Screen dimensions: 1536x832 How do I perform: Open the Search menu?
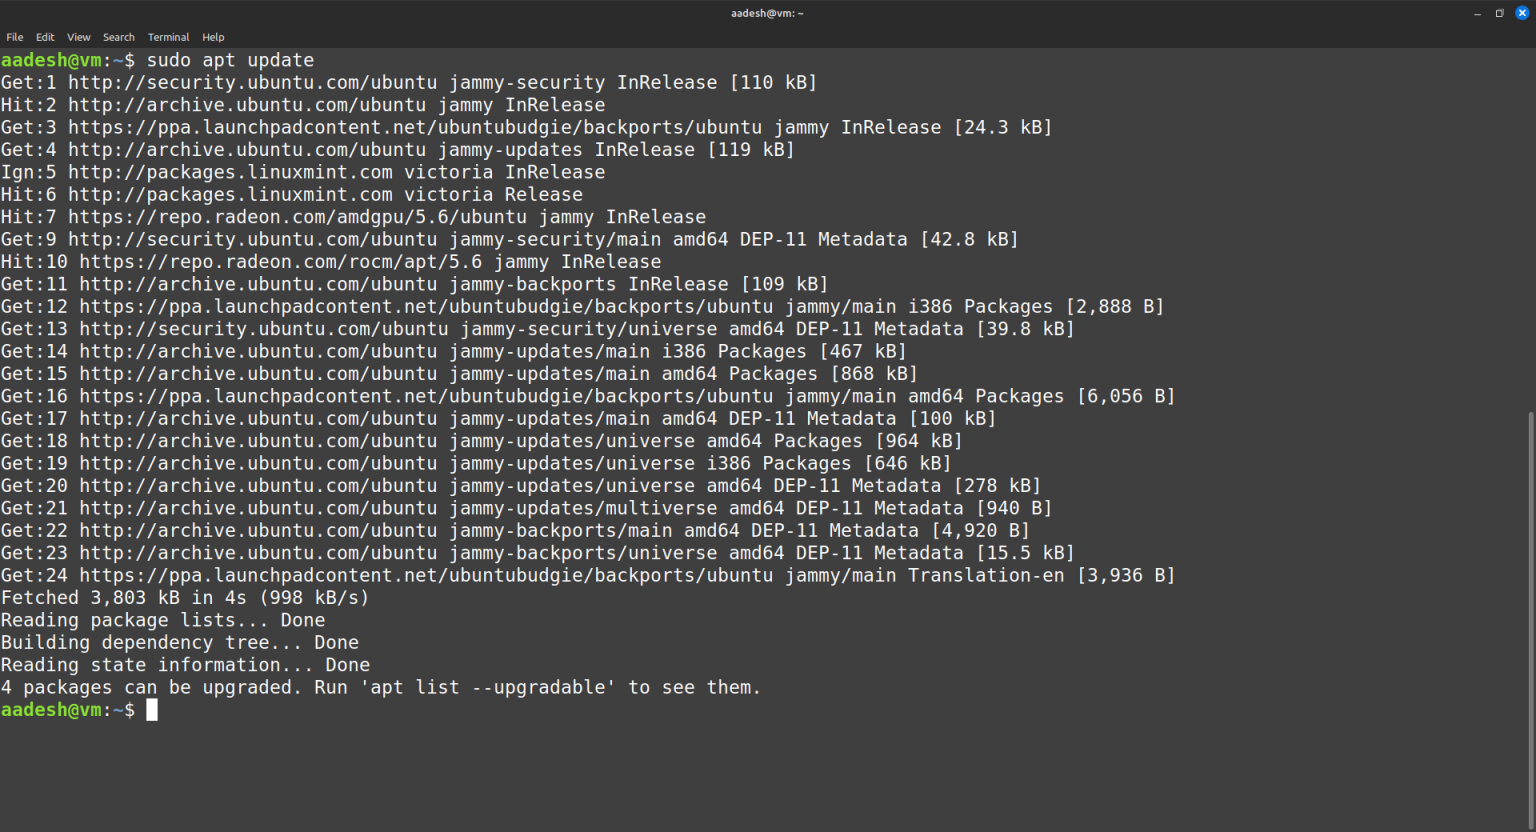[x=118, y=37]
